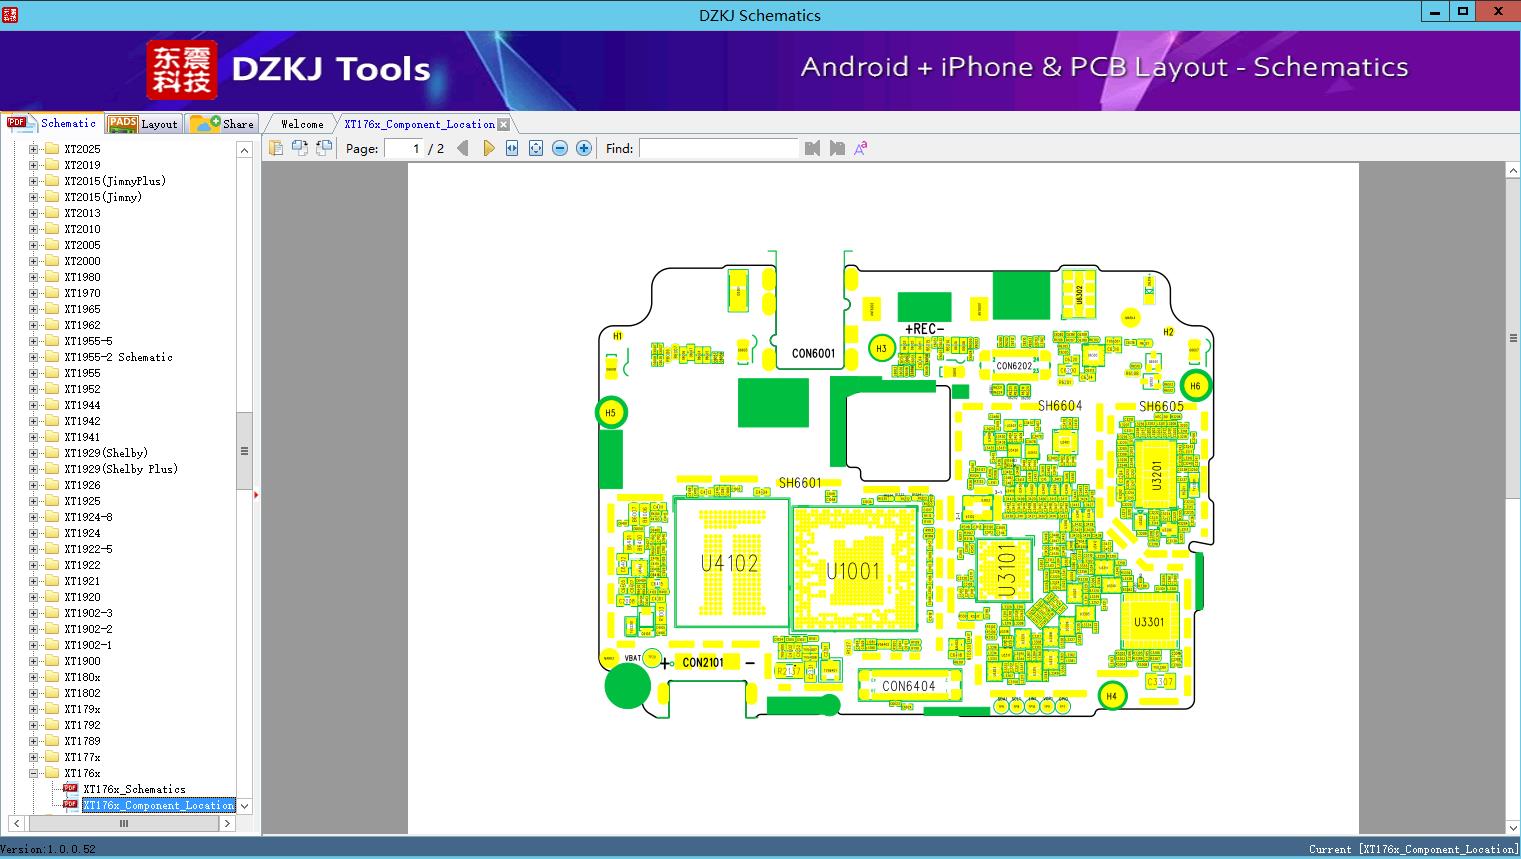This screenshot has width=1521, height=859.
Task: Zoom out with the minus icon
Action: (560, 148)
